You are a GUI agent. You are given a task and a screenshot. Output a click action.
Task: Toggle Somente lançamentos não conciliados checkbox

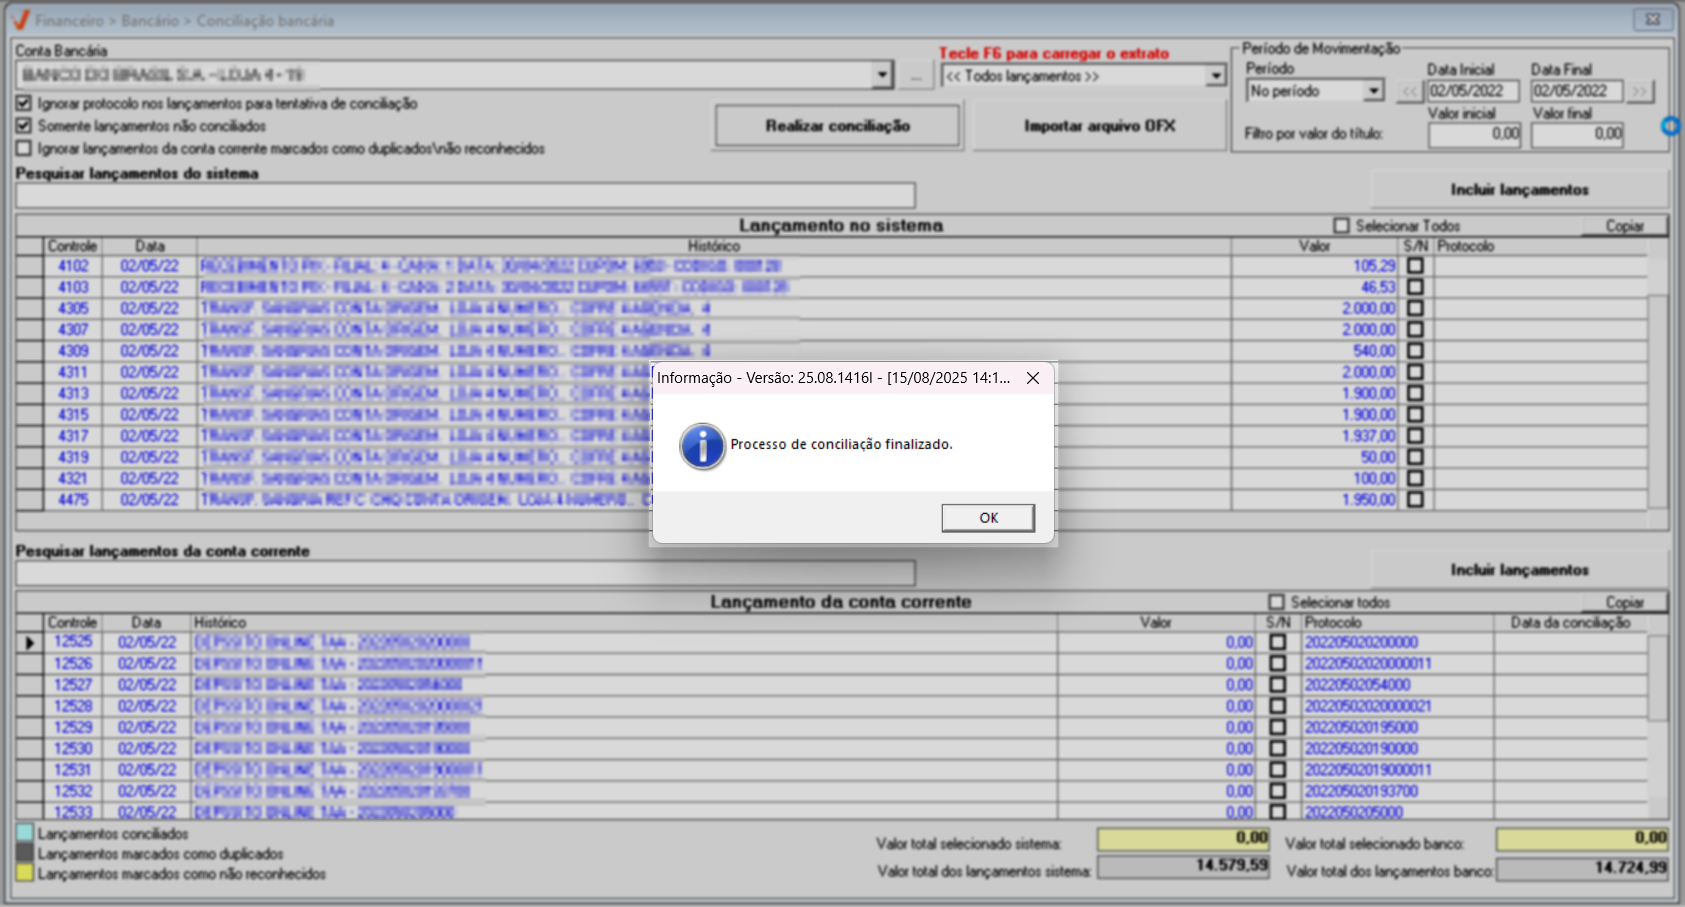tap(24, 126)
